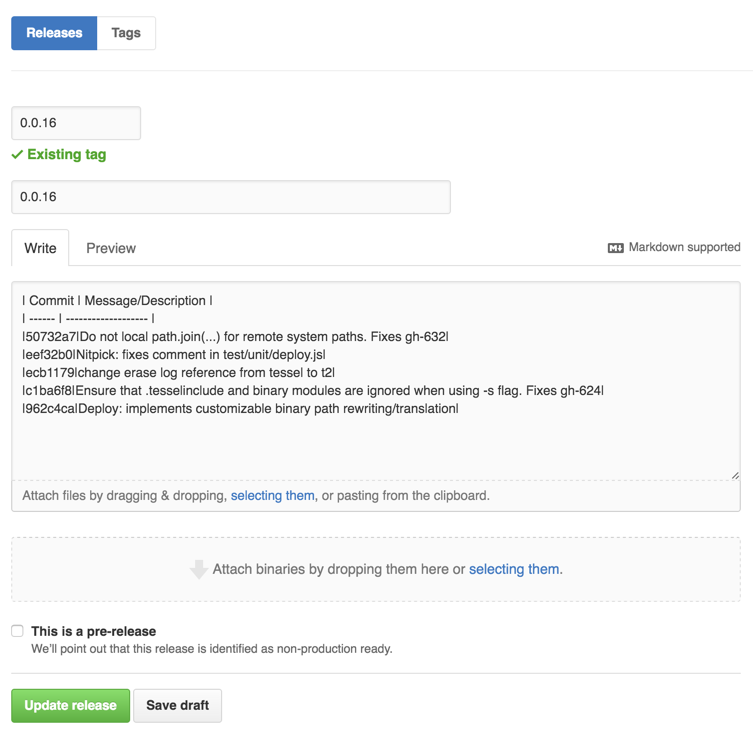
Task: Enable the pre-release checkbox
Action: coord(17,631)
